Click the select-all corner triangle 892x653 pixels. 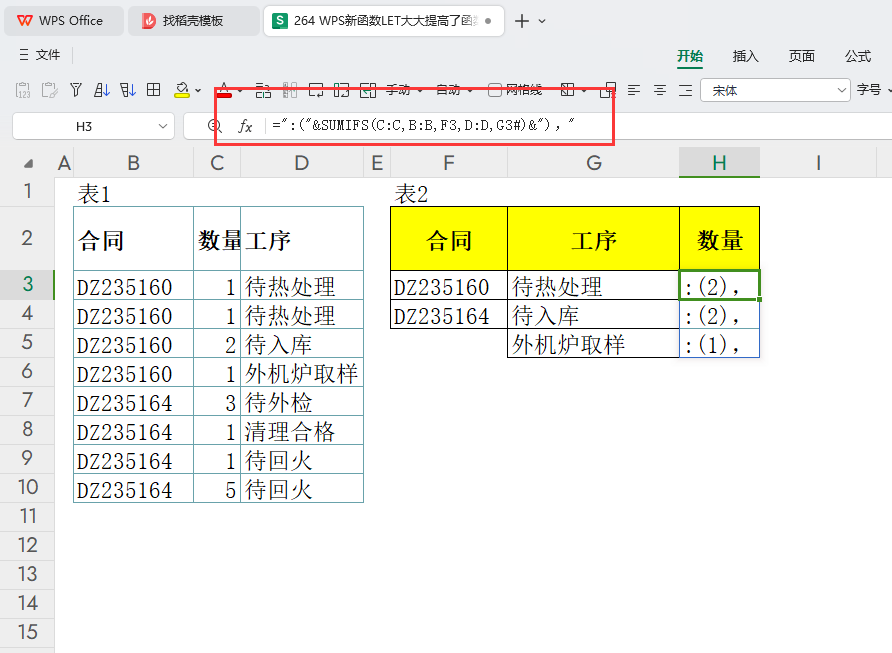click(28, 164)
